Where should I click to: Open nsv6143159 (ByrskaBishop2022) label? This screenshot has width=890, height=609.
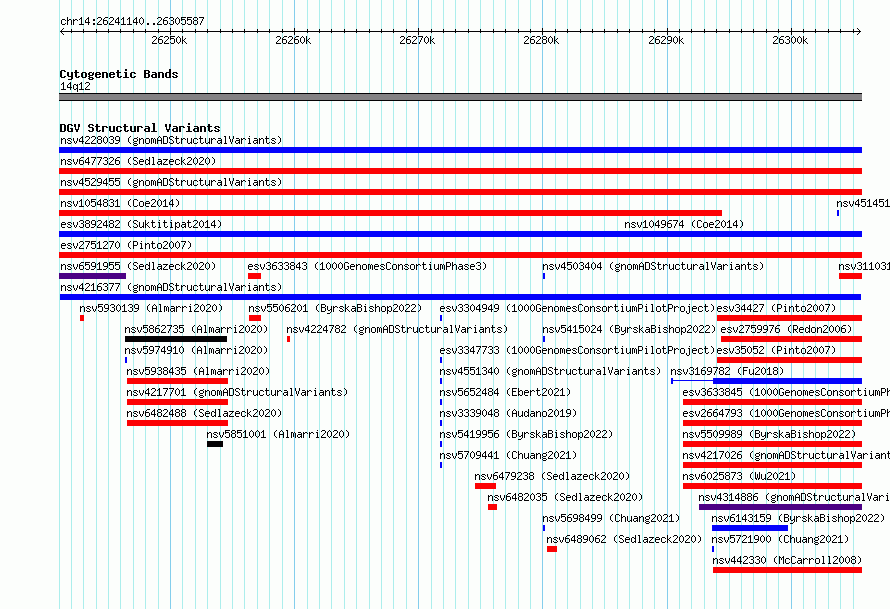(x=798, y=518)
